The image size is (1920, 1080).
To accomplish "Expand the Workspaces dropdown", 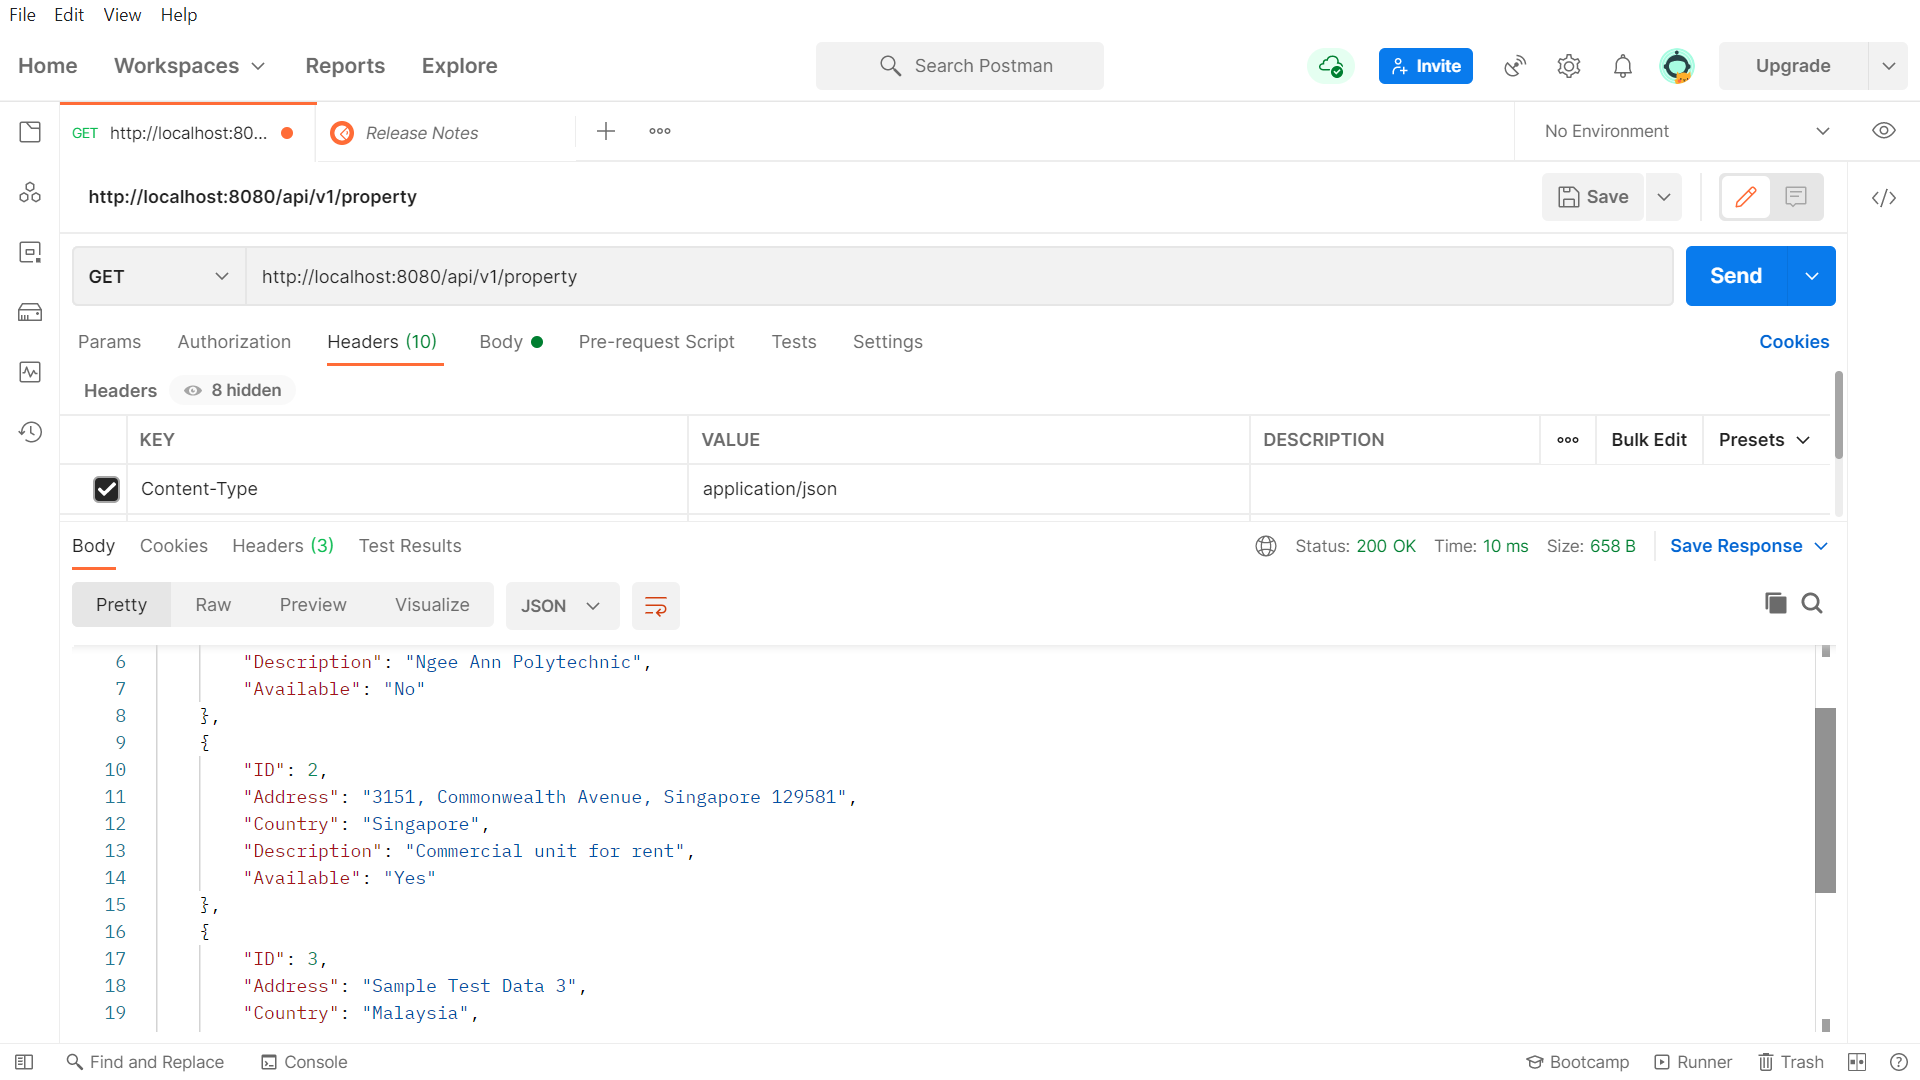I will [189, 66].
